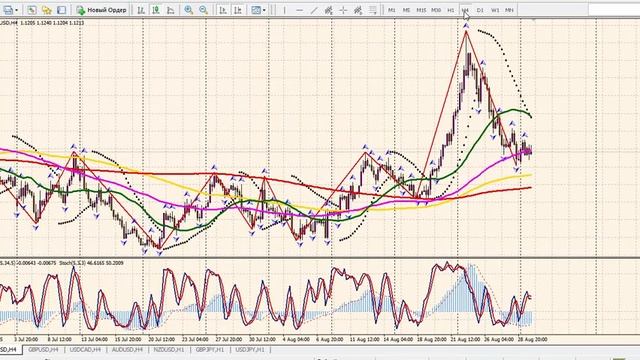
Task: Click the Новый Ордер button
Action: pyautogui.click(x=102, y=10)
